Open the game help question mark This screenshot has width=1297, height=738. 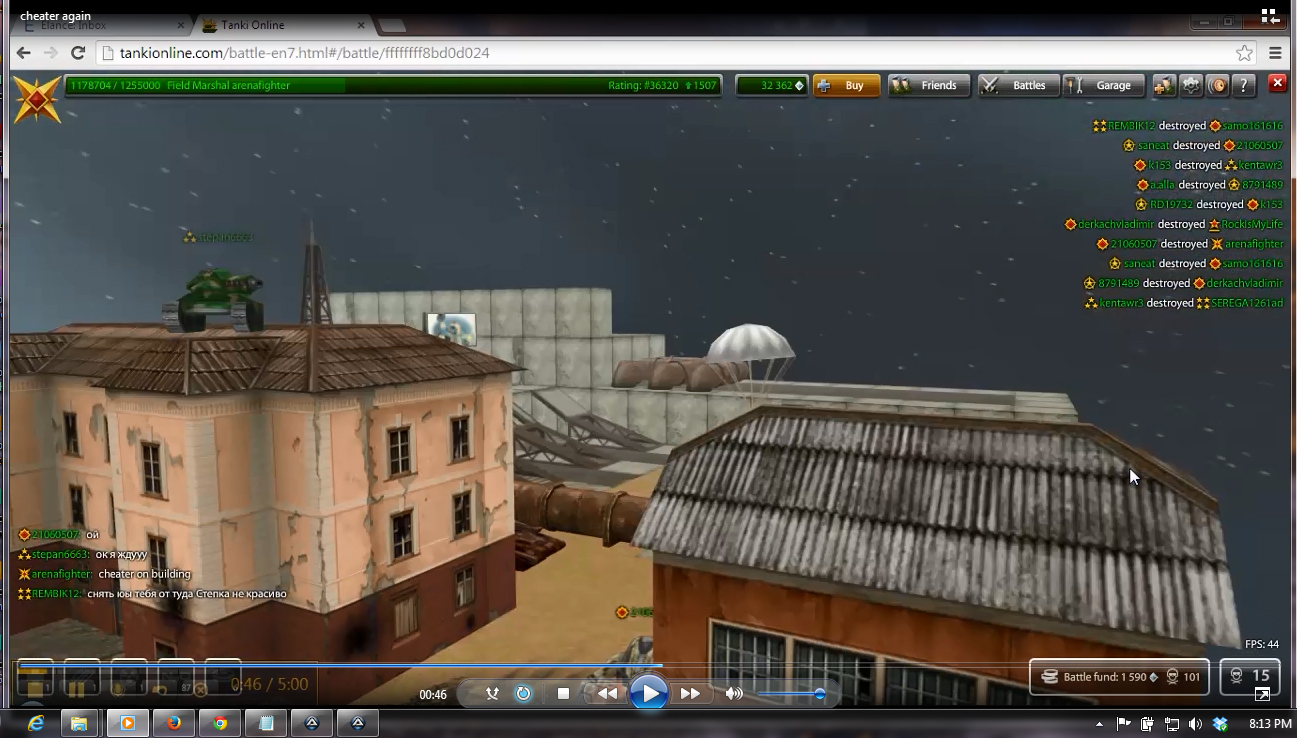(1243, 86)
